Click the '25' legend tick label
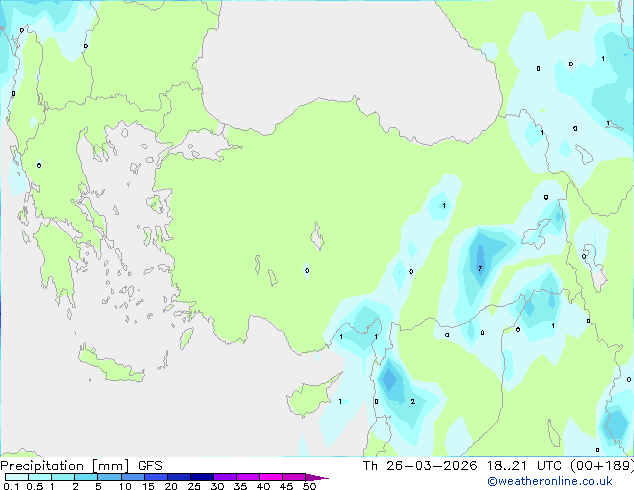Screen dimensions: 634x490 [x=194, y=486]
